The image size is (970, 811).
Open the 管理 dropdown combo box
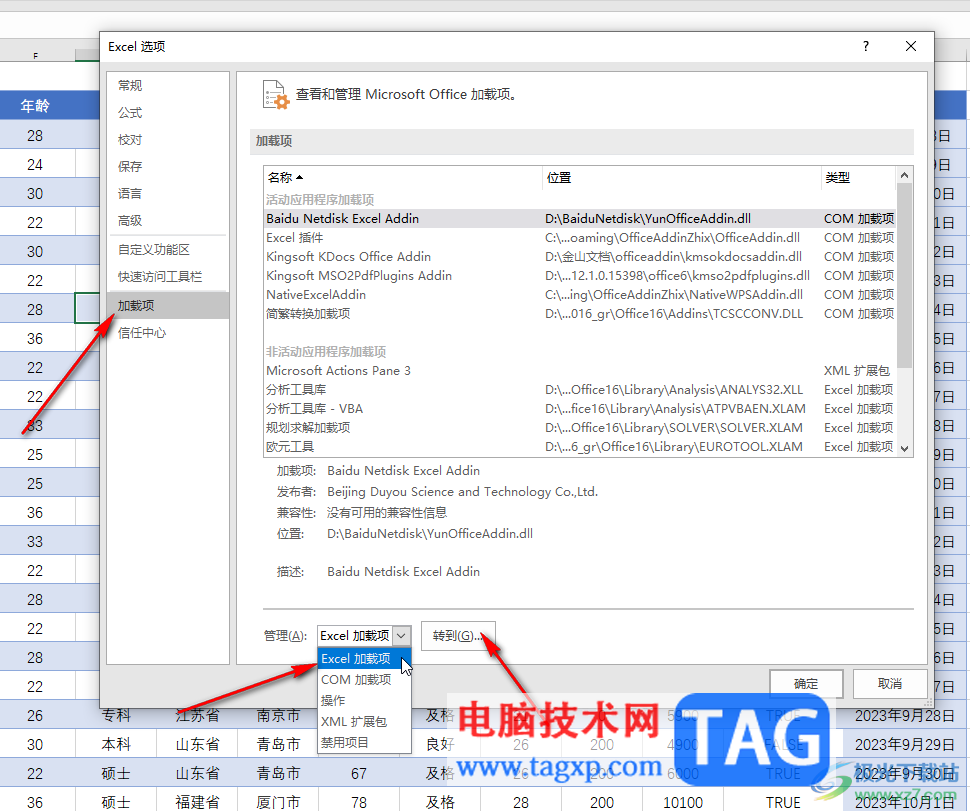pos(364,635)
